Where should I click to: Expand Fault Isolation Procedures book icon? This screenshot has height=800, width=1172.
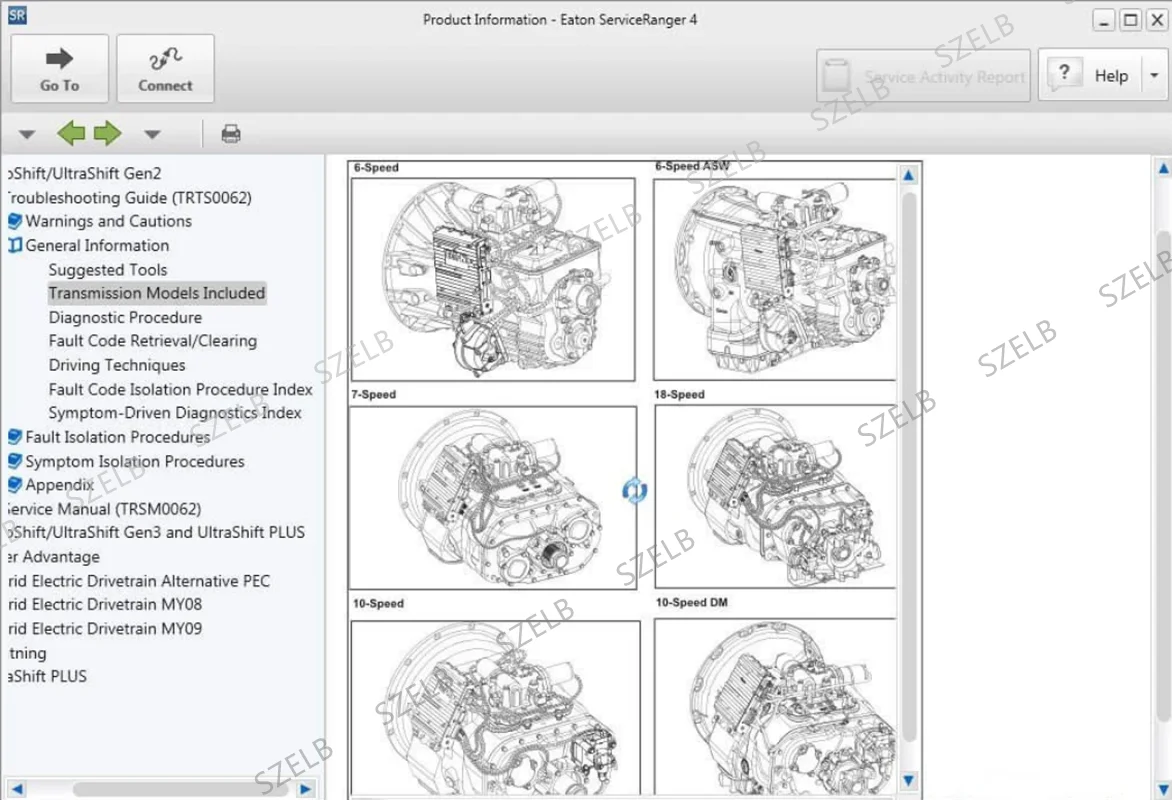(14, 437)
